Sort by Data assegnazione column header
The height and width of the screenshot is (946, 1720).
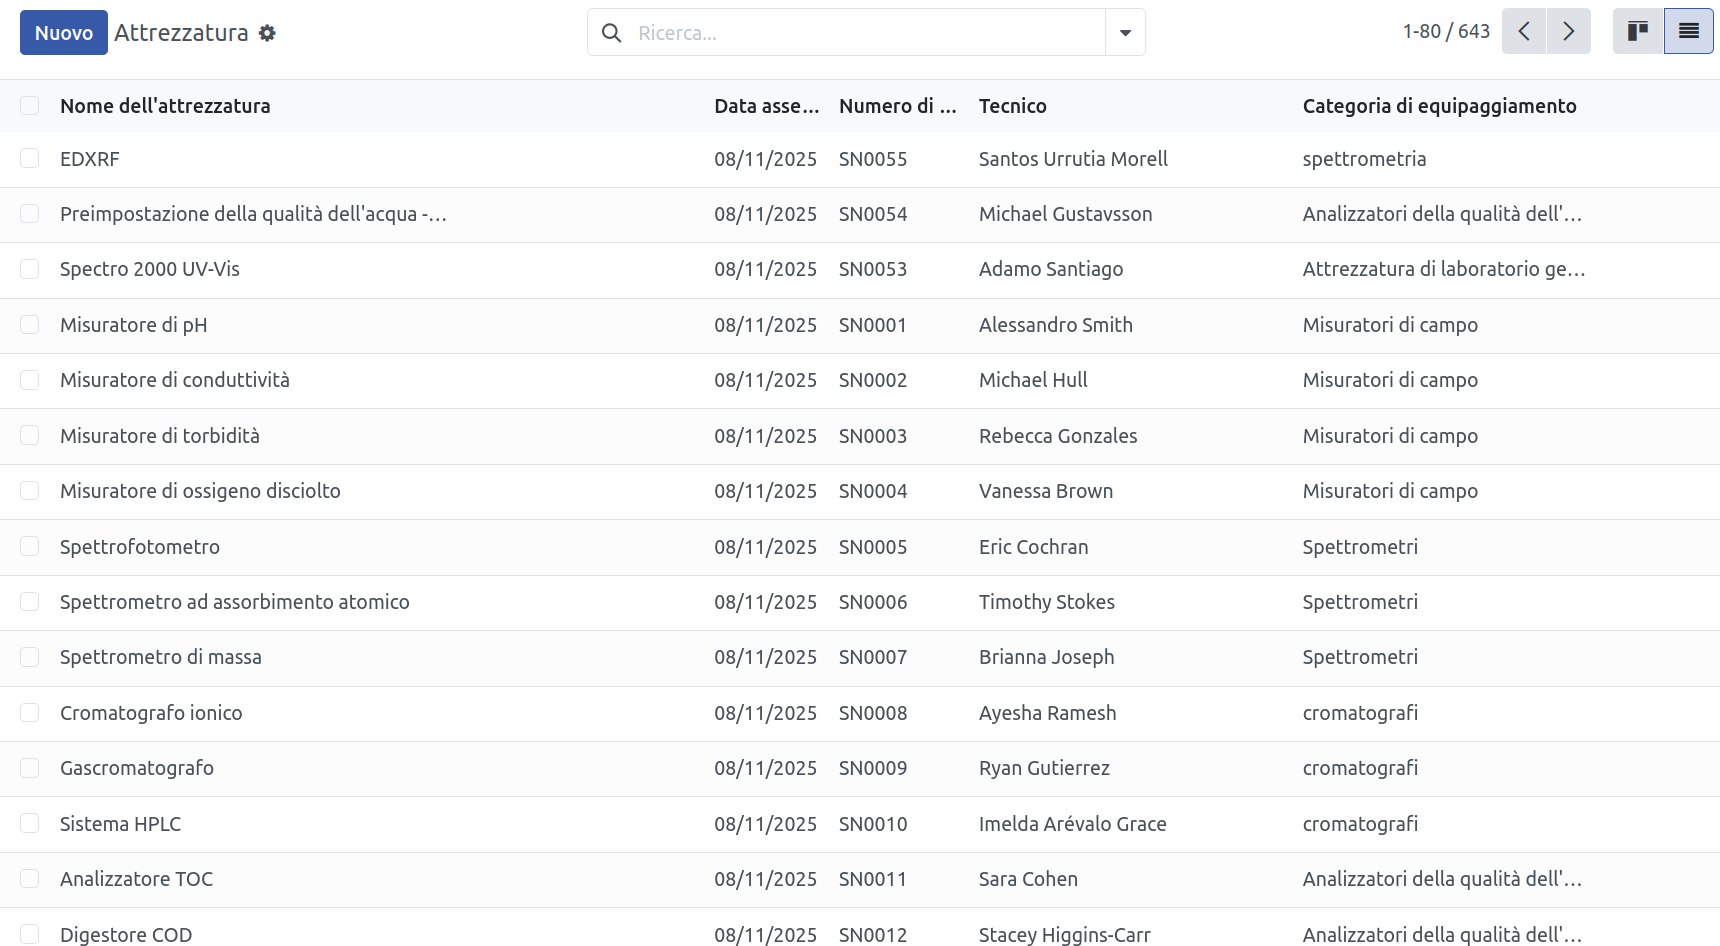pos(766,106)
